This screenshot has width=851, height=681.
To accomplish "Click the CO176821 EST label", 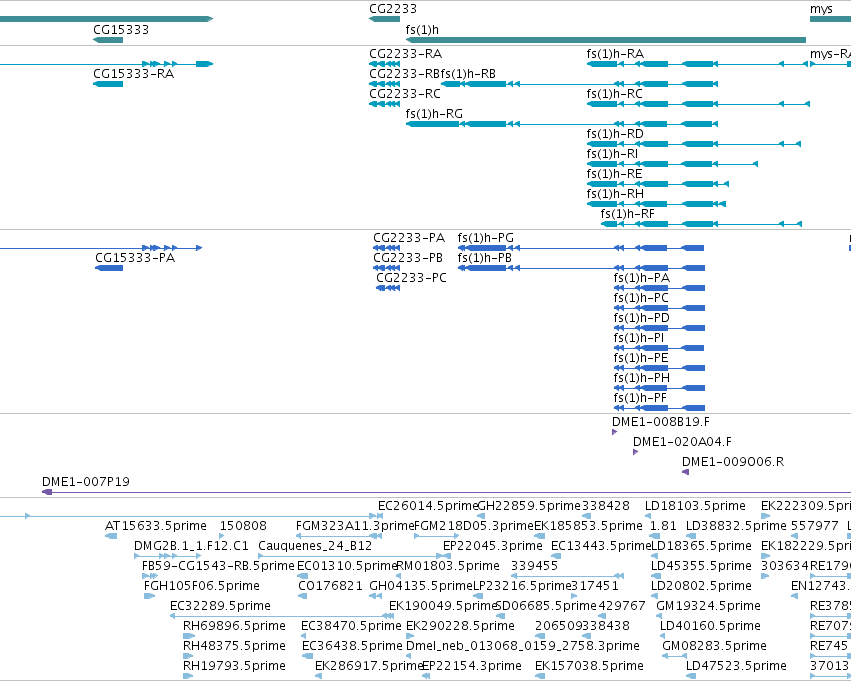I will 330,586.
